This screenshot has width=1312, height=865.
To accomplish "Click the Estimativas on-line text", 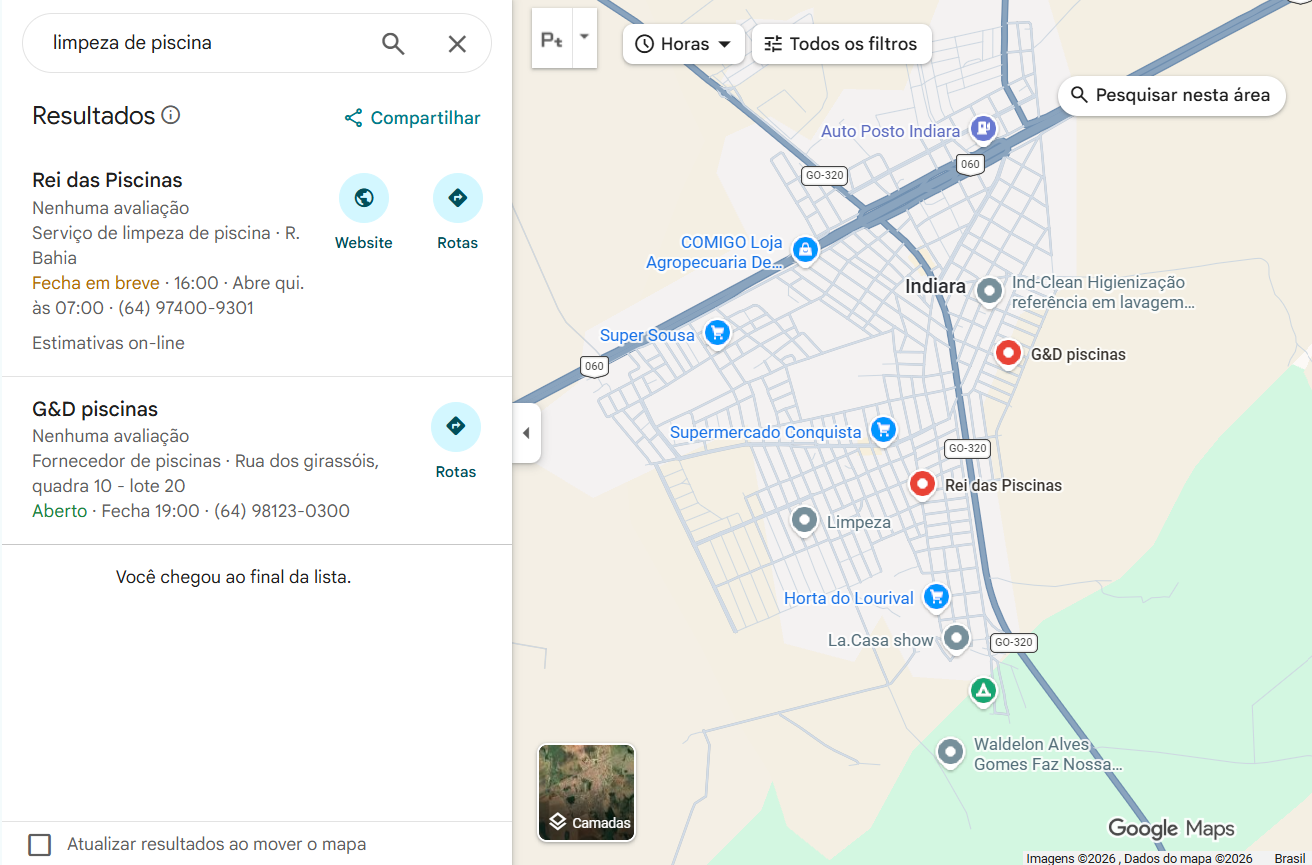I will pyautogui.click(x=108, y=343).
